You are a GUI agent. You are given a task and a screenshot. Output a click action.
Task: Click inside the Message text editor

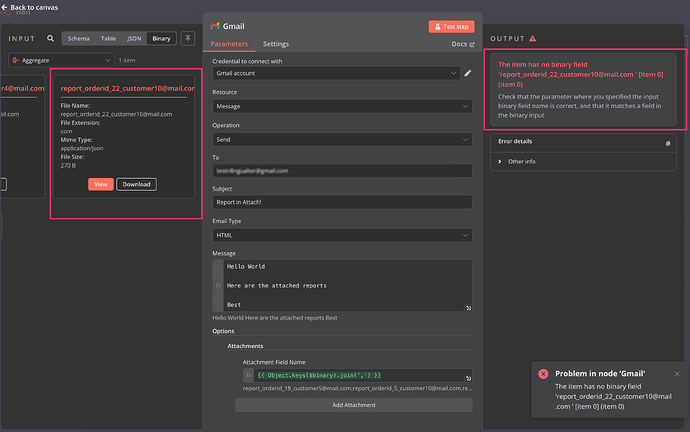coord(348,286)
